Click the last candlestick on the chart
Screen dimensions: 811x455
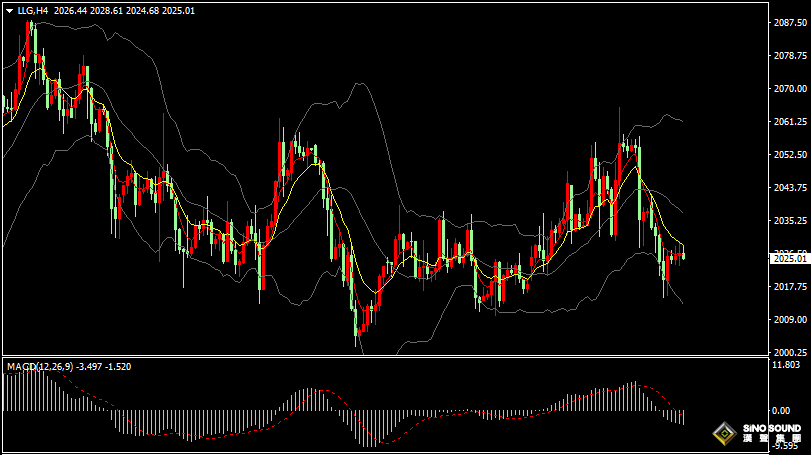tap(683, 256)
